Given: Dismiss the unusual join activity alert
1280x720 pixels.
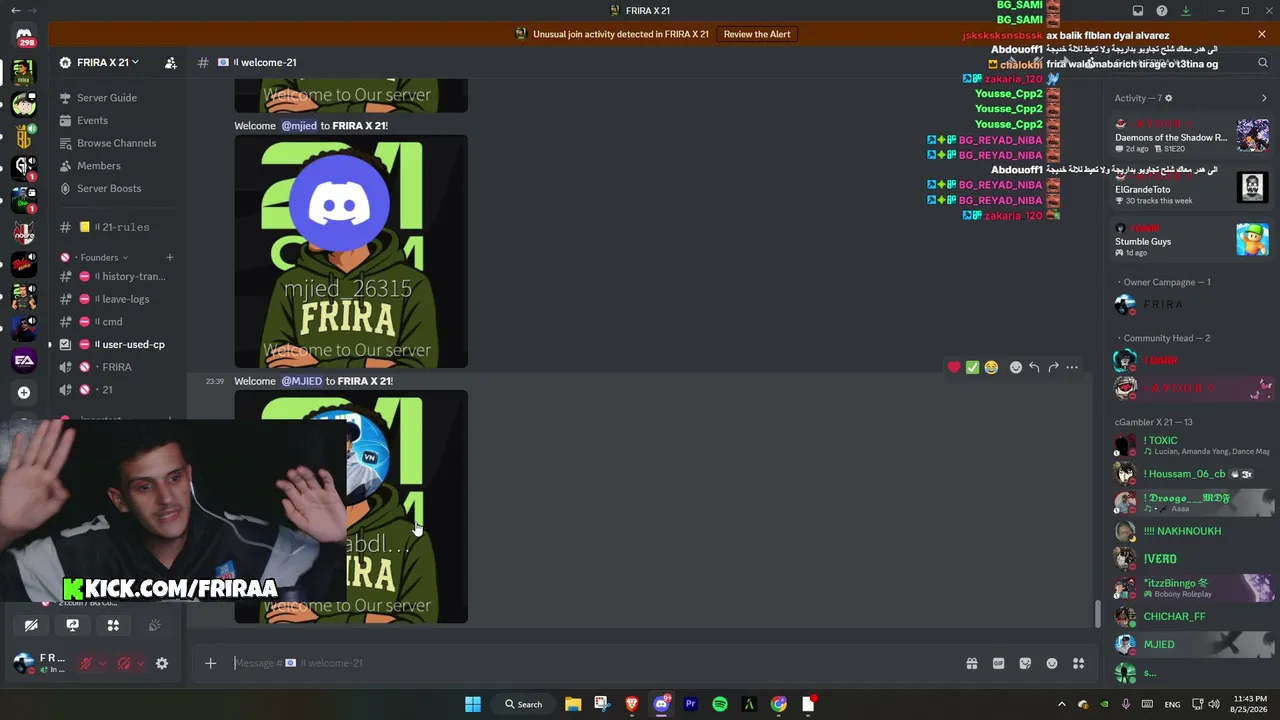Looking at the screenshot, I should click(1262, 34).
